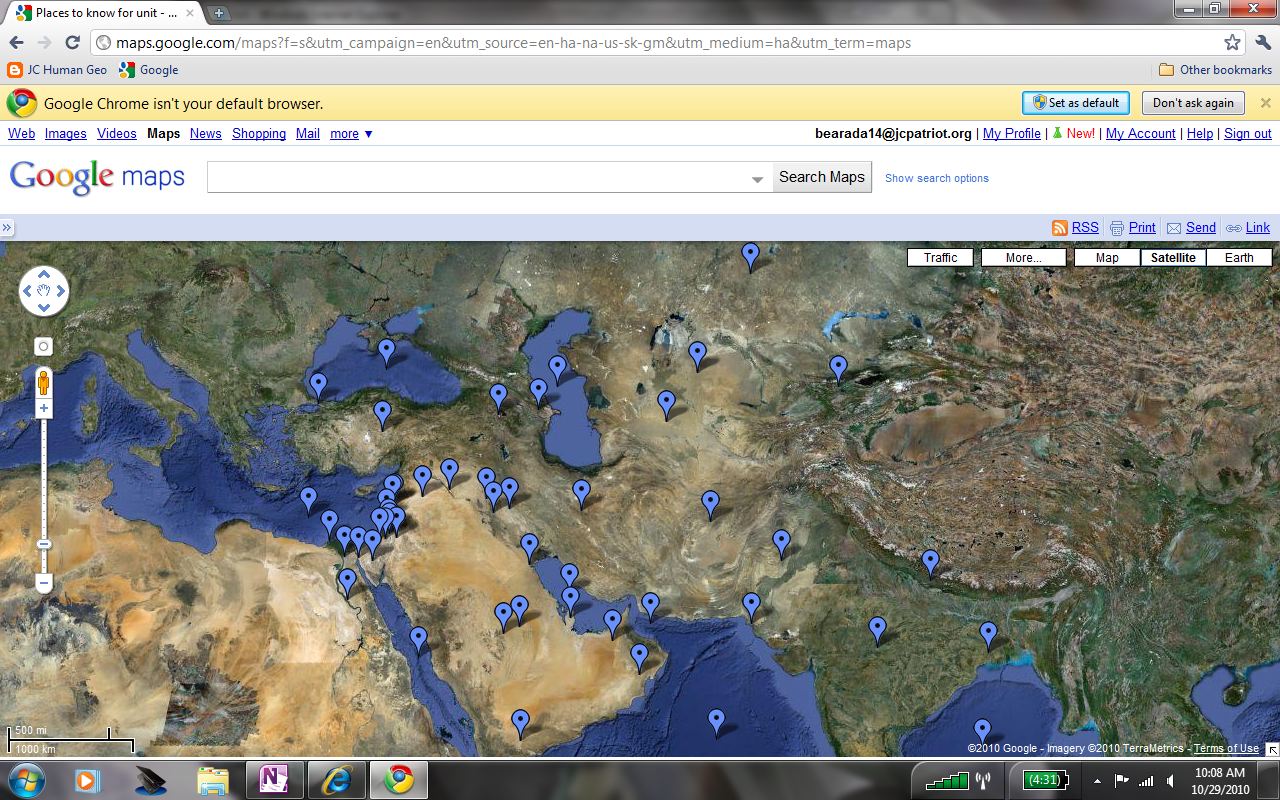Image resolution: width=1280 pixels, height=800 pixels.
Task: Open the Other bookmarks folder
Action: (1215, 70)
